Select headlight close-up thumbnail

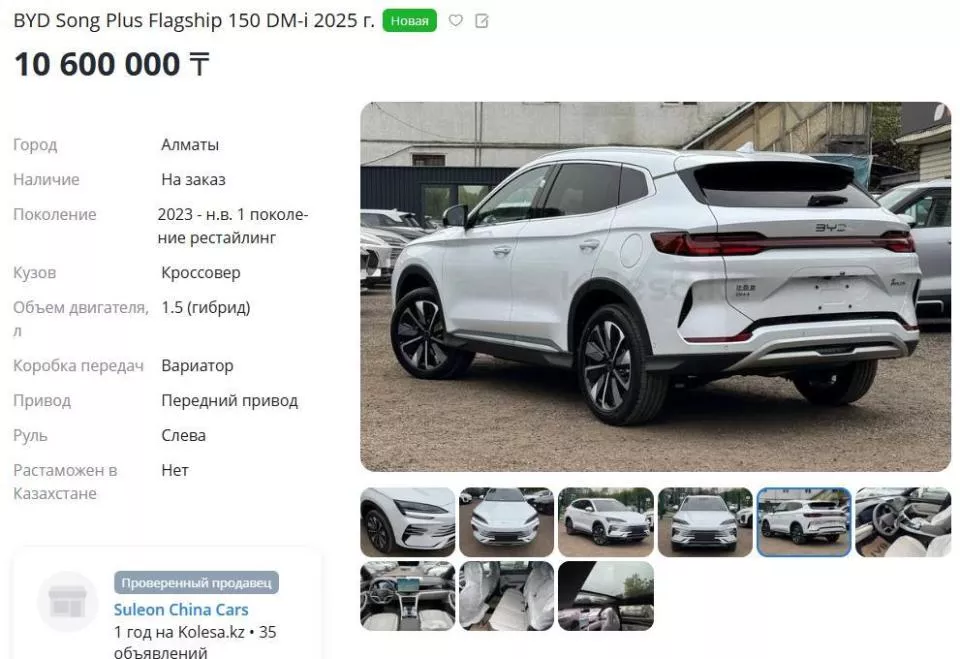tap(408, 522)
